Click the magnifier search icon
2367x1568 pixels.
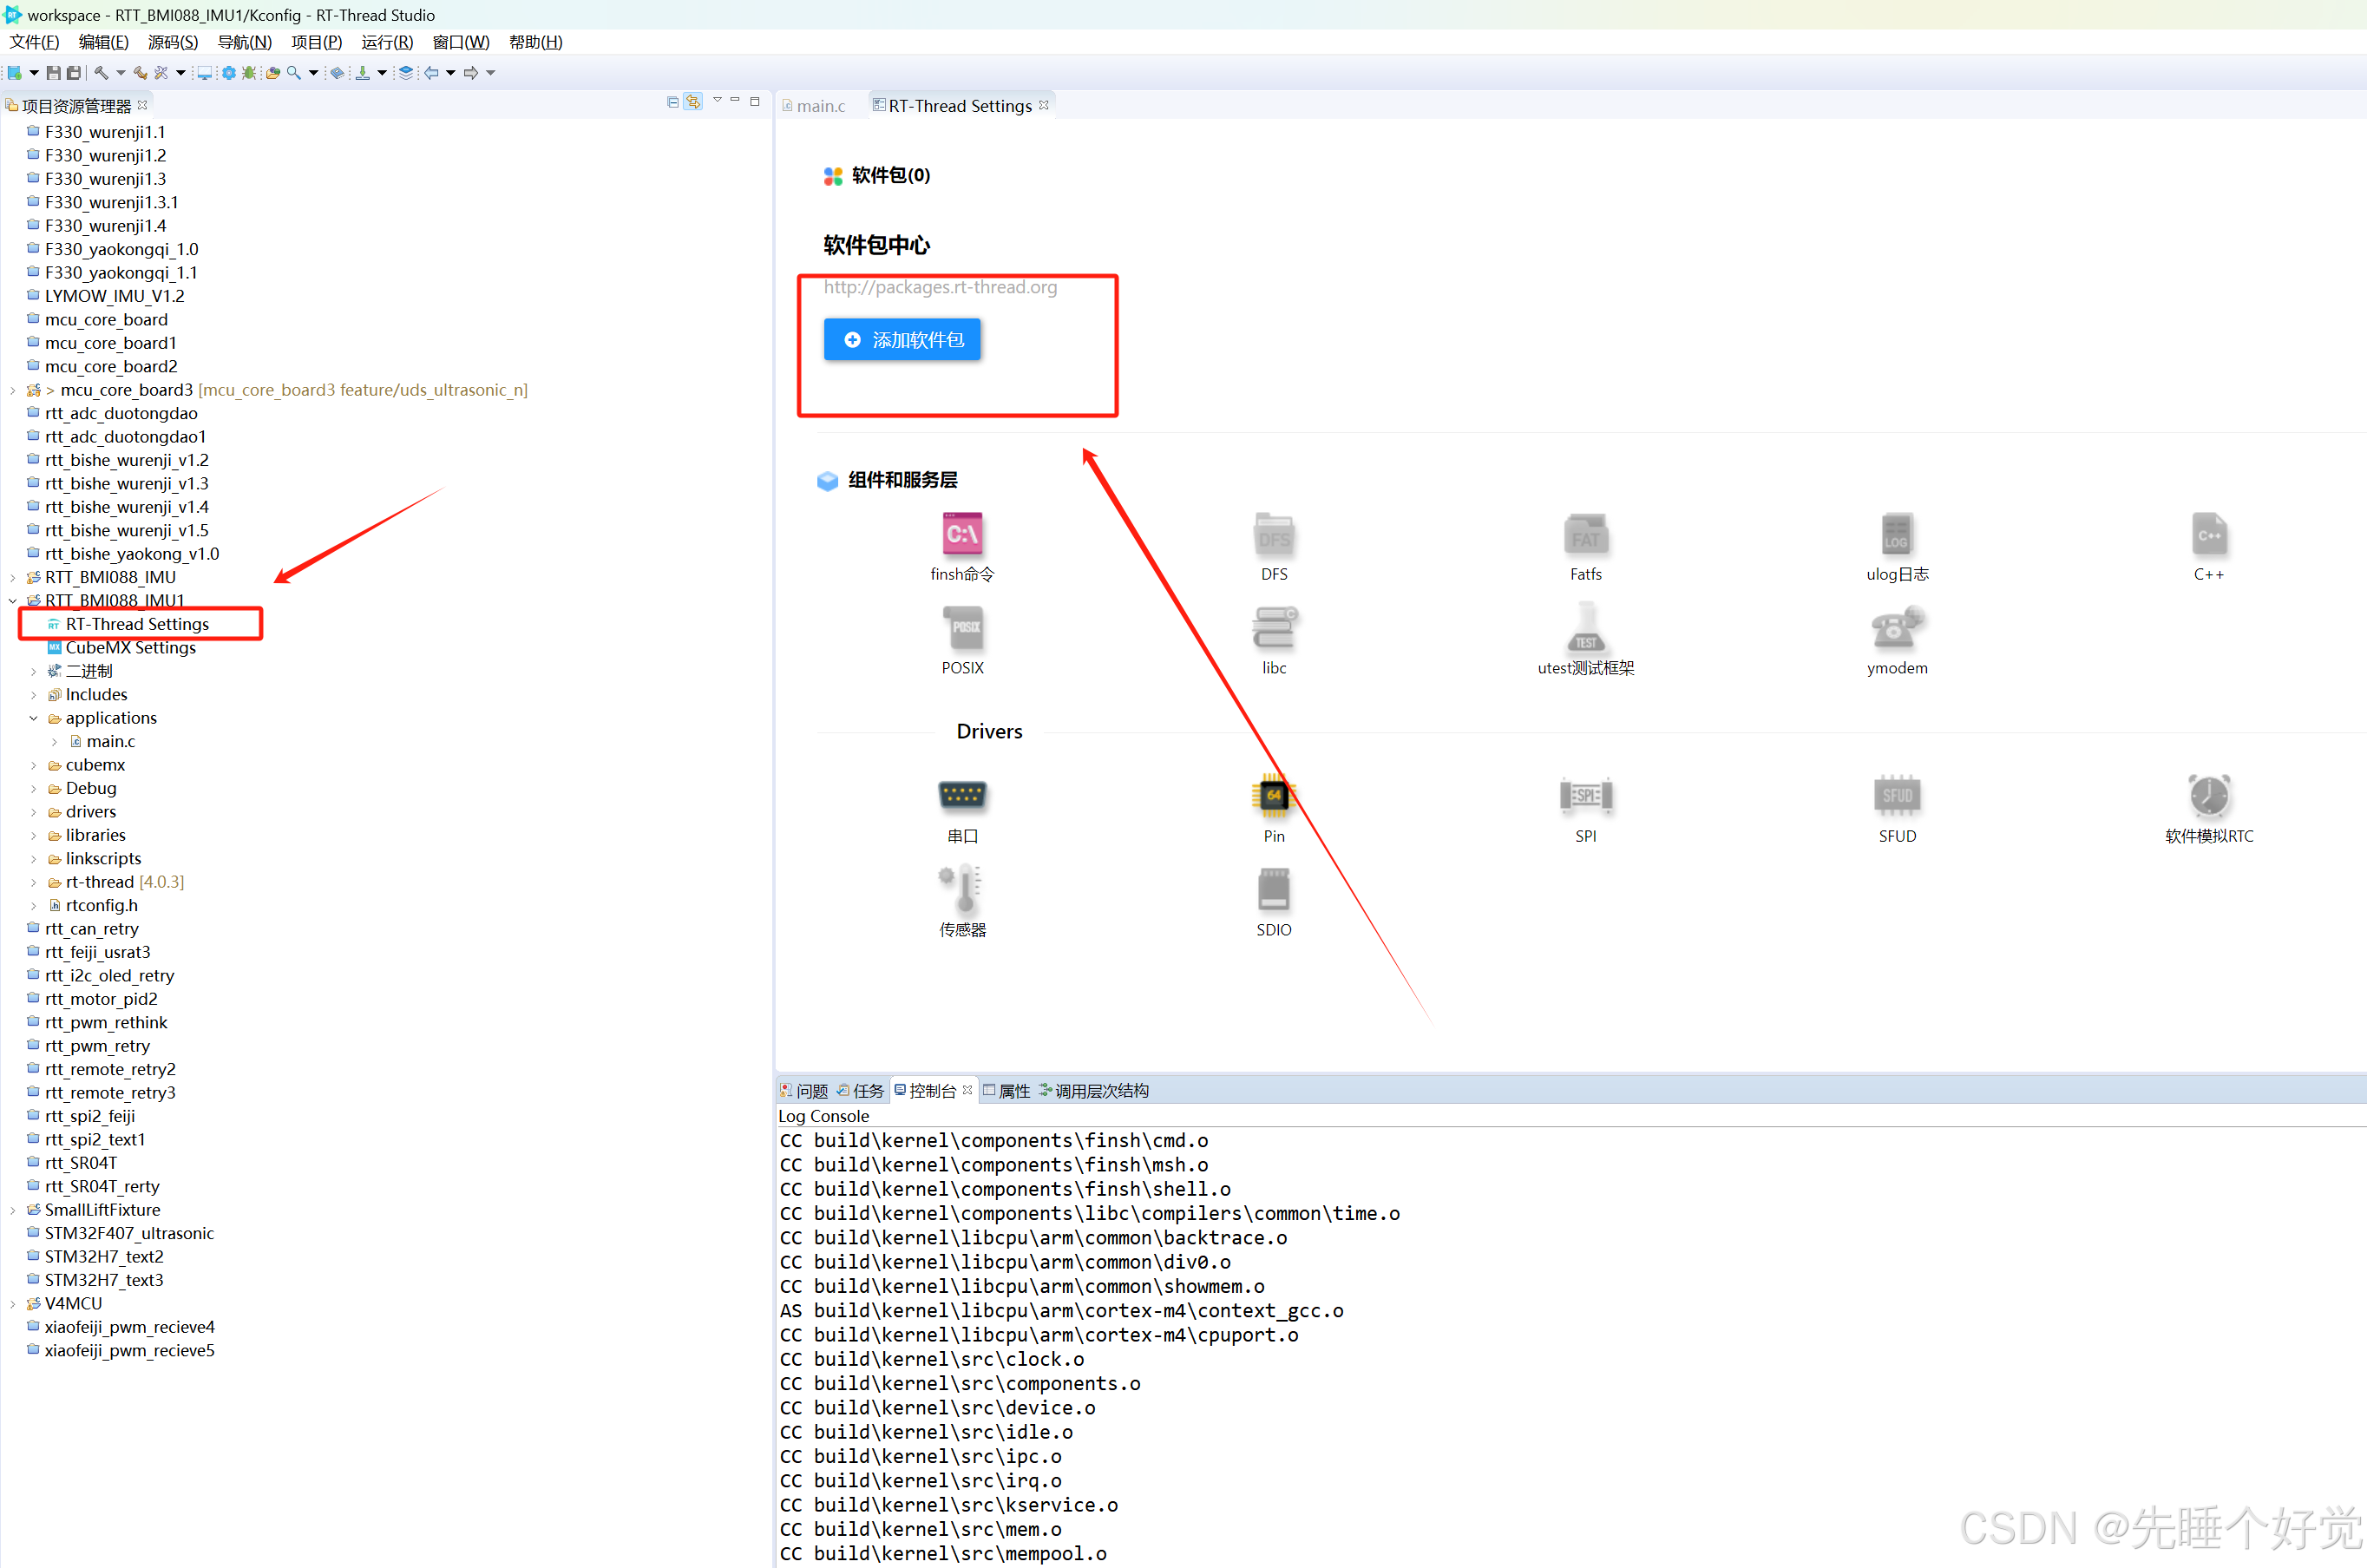(x=293, y=73)
